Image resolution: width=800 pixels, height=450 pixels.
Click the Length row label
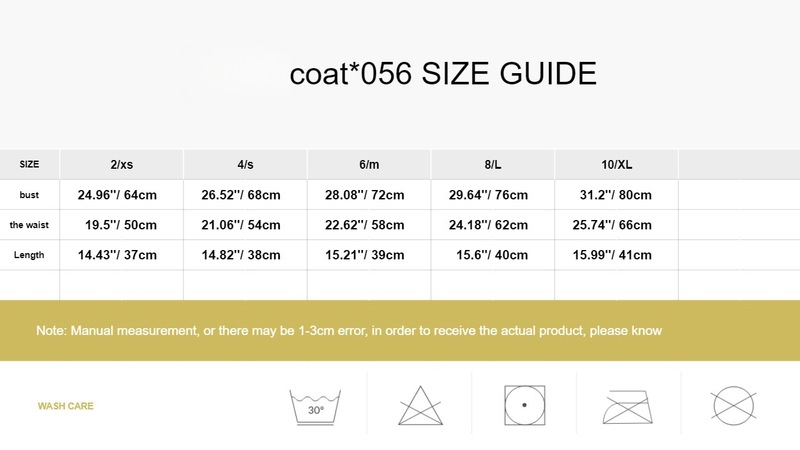pos(29,255)
